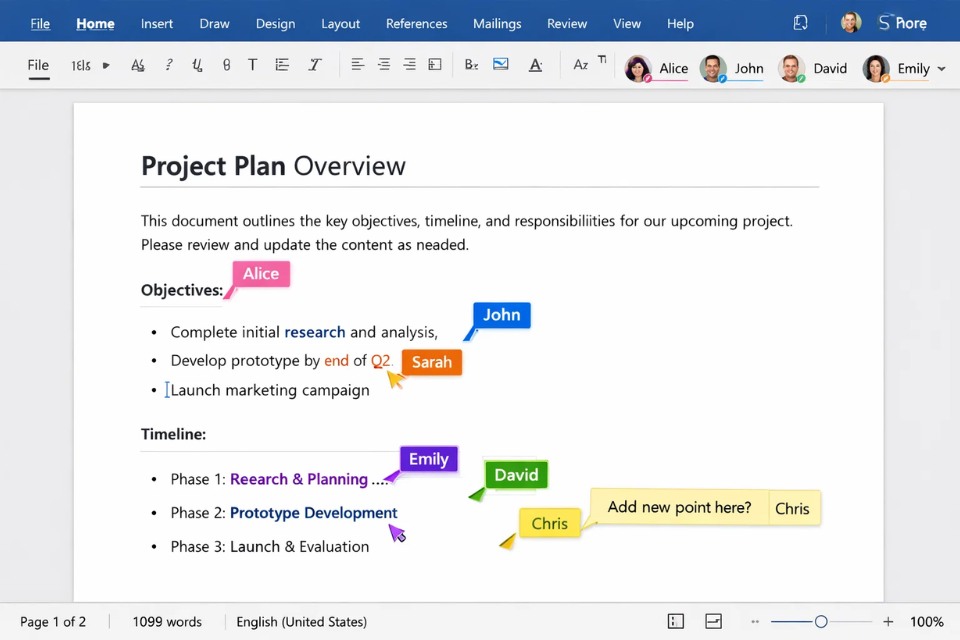Click the bulleted list icon
960x640 pixels.
pos(282,65)
